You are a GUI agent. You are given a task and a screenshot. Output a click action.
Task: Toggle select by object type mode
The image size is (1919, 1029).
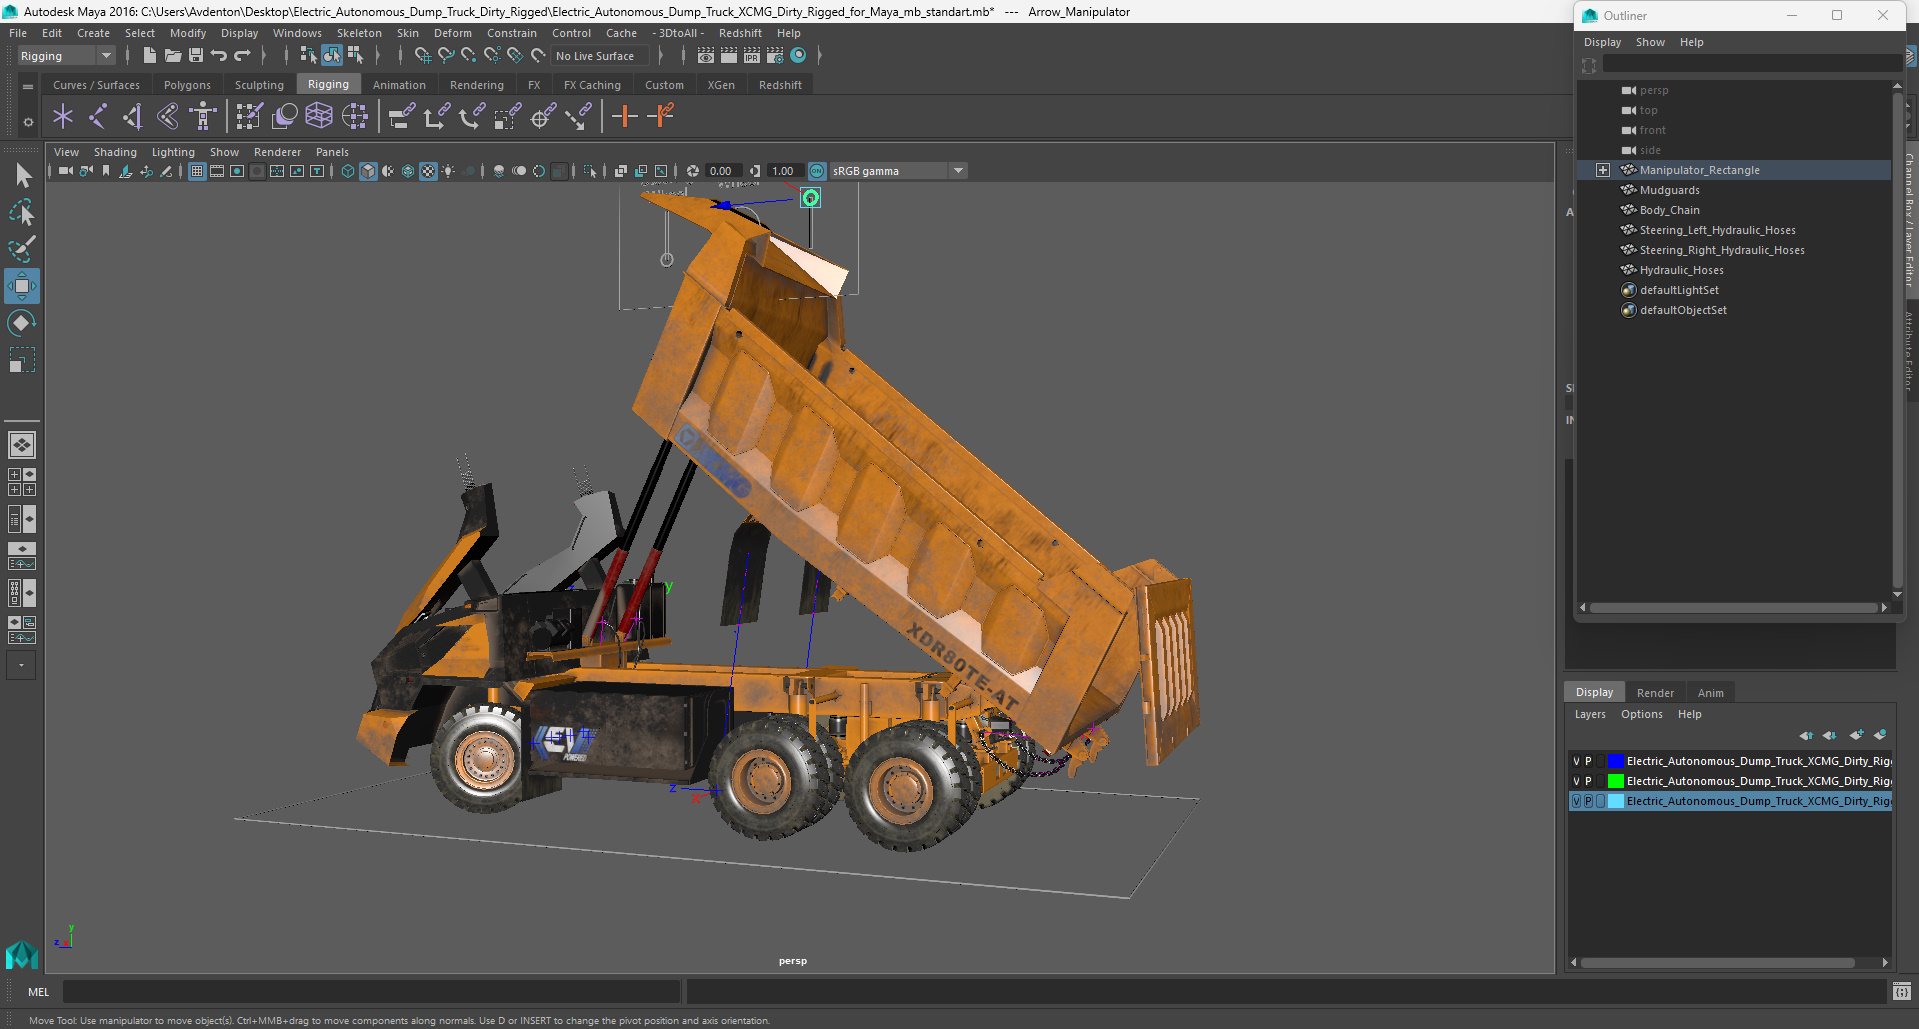[x=331, y=56]
